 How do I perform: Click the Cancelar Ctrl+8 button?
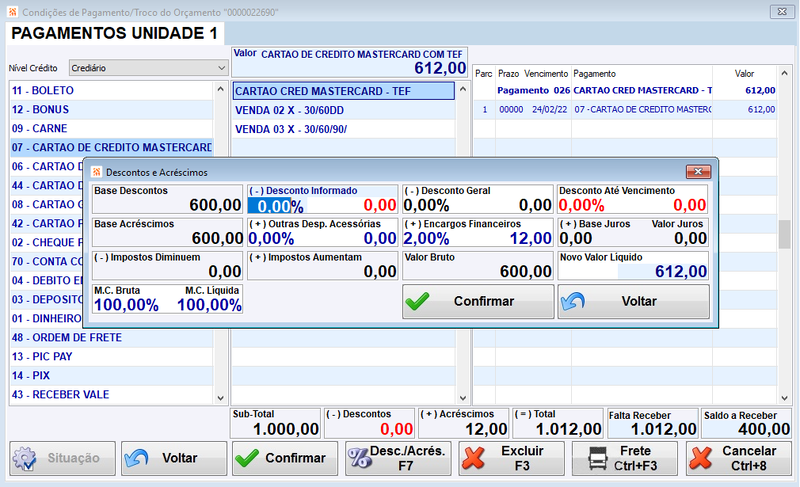point(739,458)
